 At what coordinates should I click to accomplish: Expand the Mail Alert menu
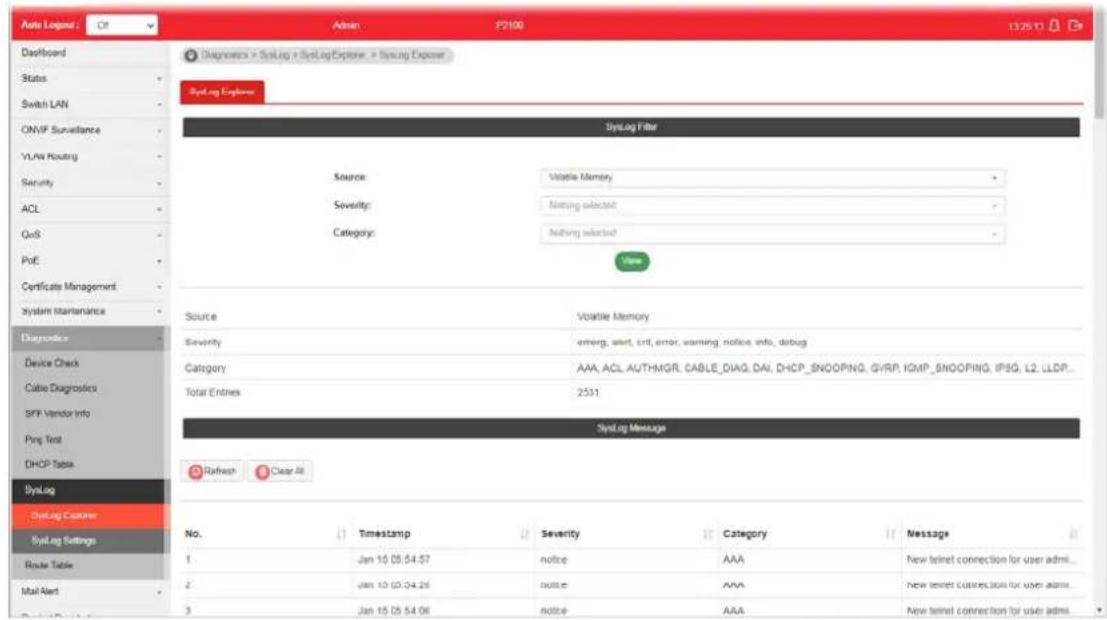coord(90,592)
